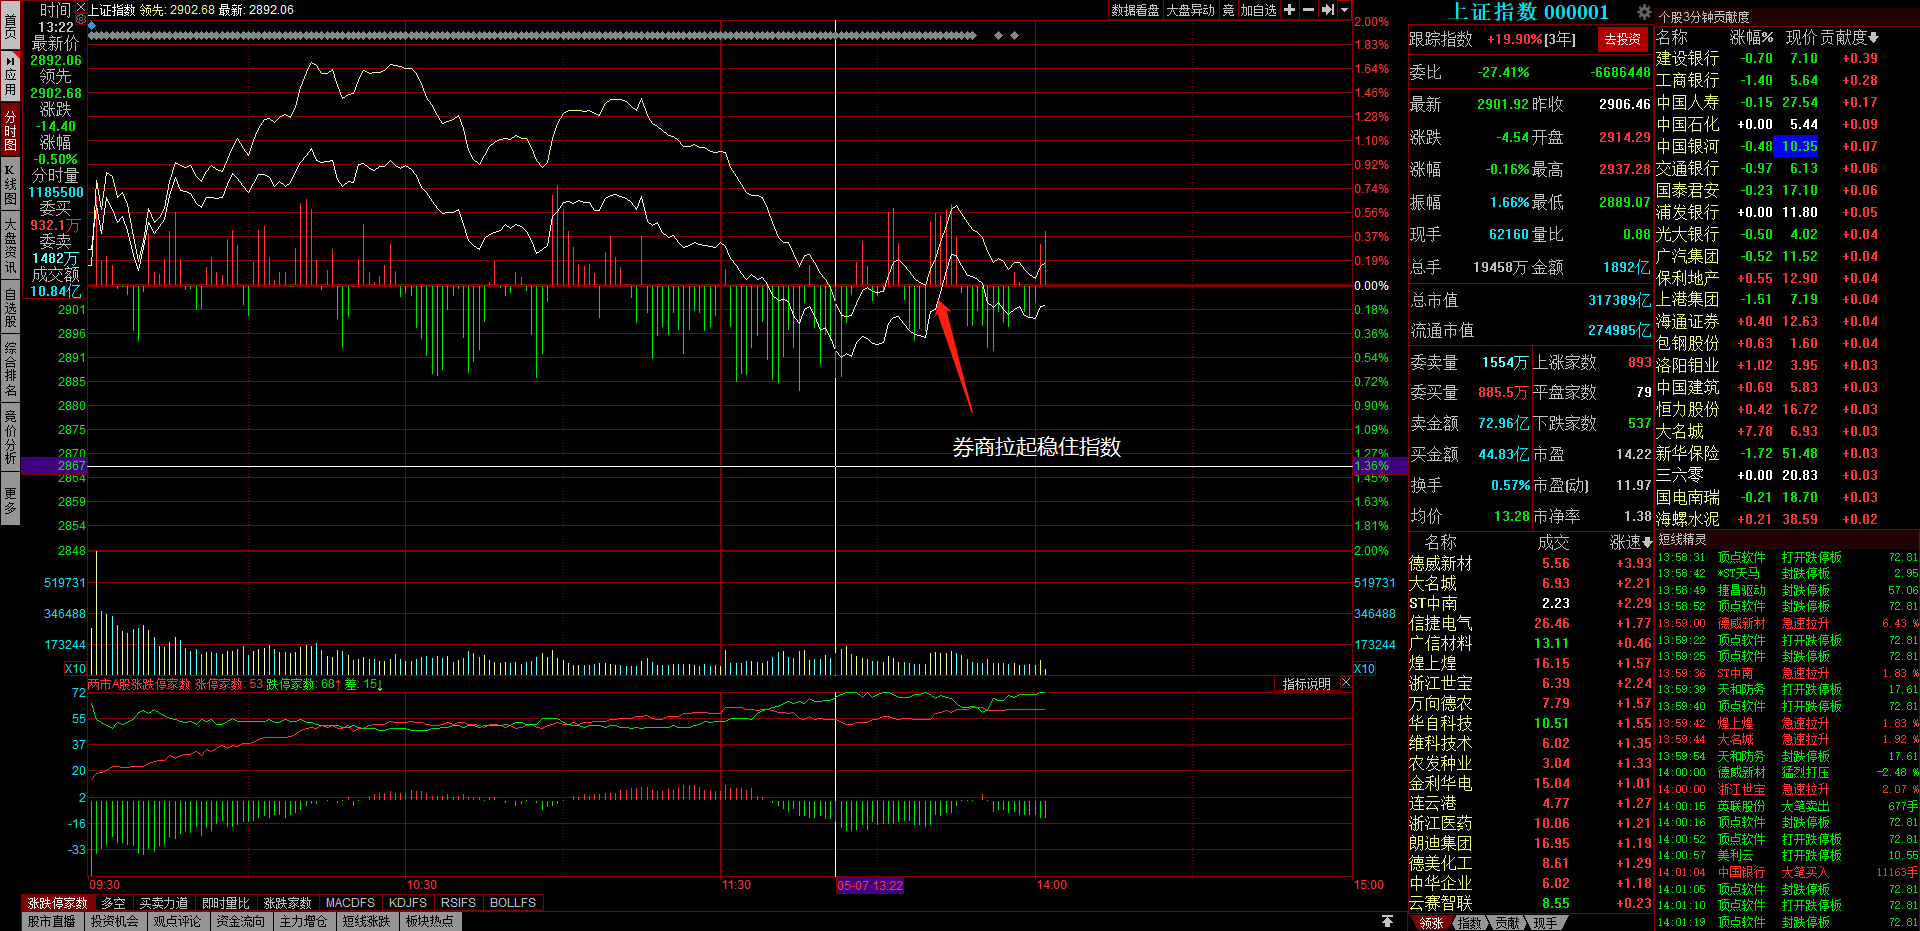Open the 主力增仓 bottom tab
Viewport: 1920px width, 931px height.
(x=304, y=921)
